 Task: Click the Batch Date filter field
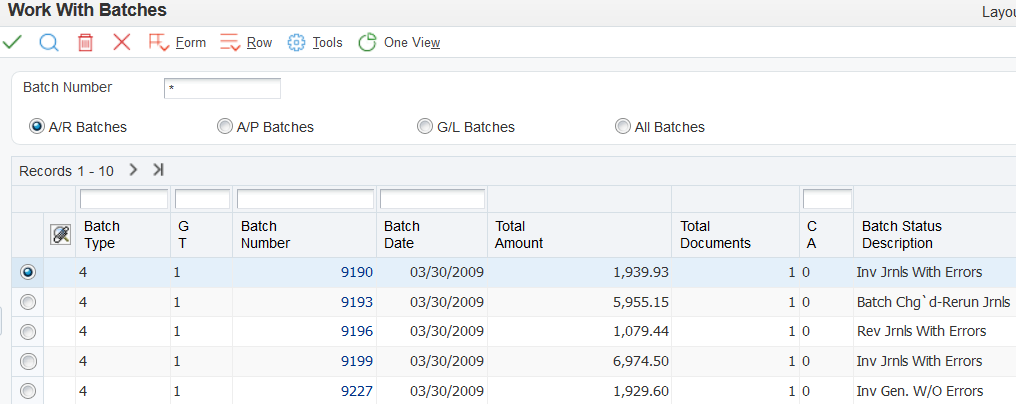[x=432, y=199]
